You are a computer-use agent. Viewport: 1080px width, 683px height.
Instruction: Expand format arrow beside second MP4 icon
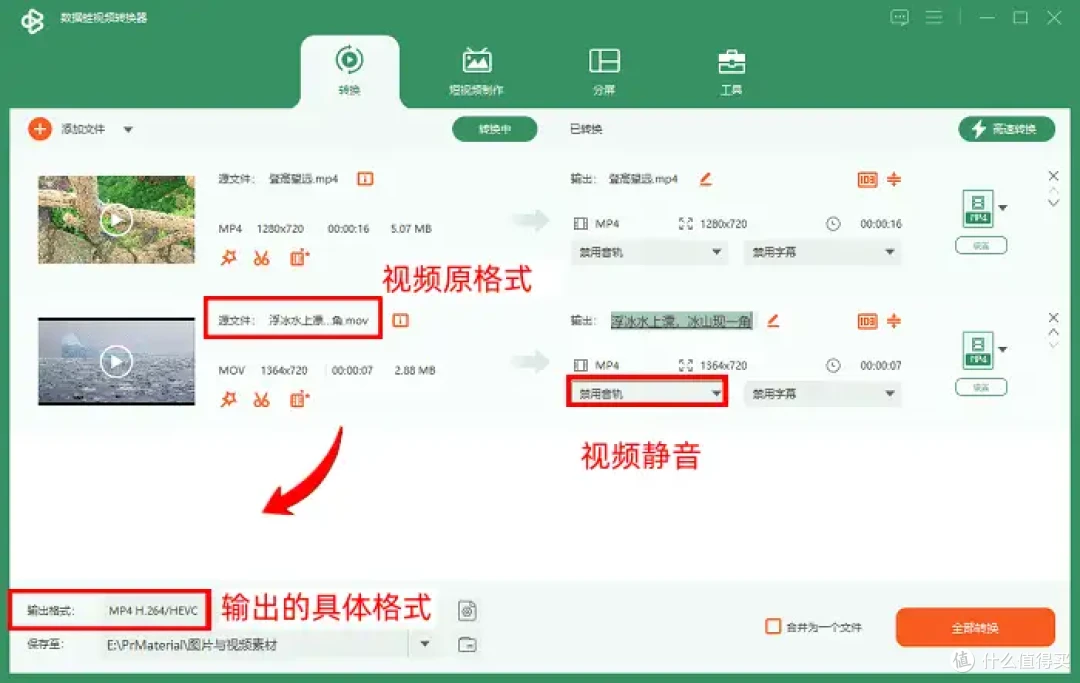pyautogui.click(x=1003, y=349)
